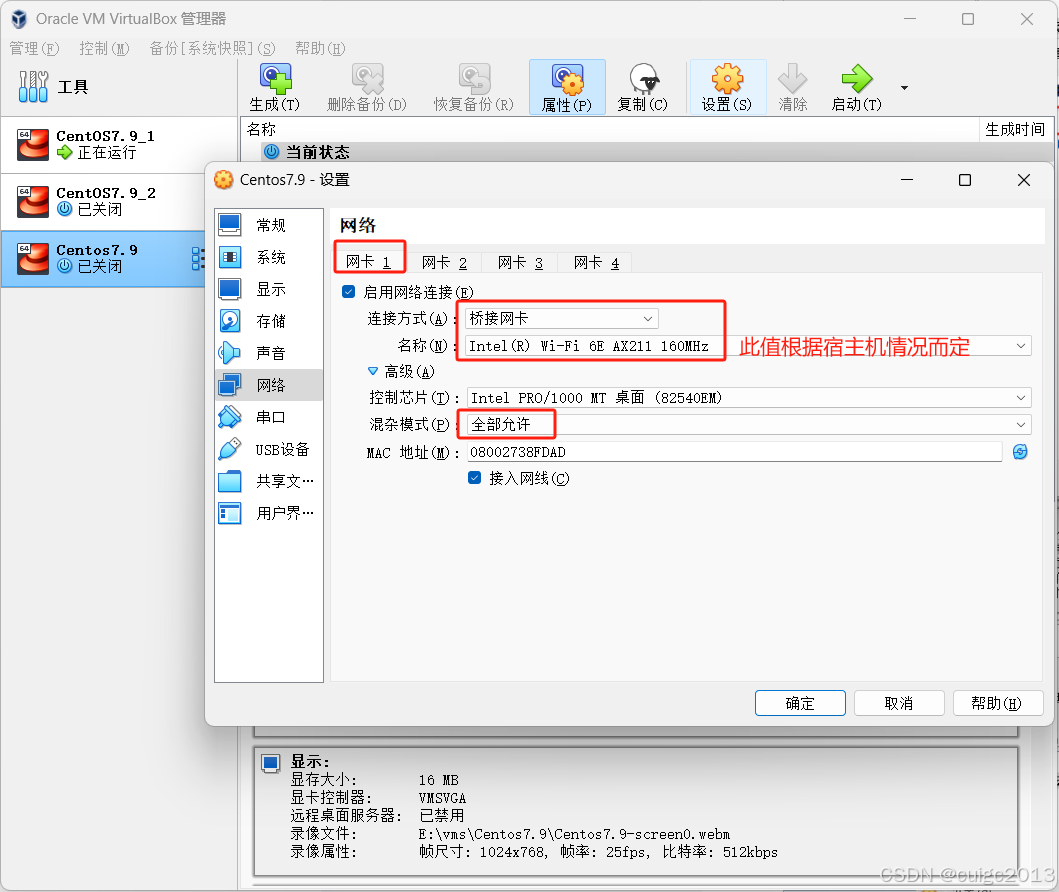Go to 常规 settings category
1059x892 pixels.
(269, 225)
